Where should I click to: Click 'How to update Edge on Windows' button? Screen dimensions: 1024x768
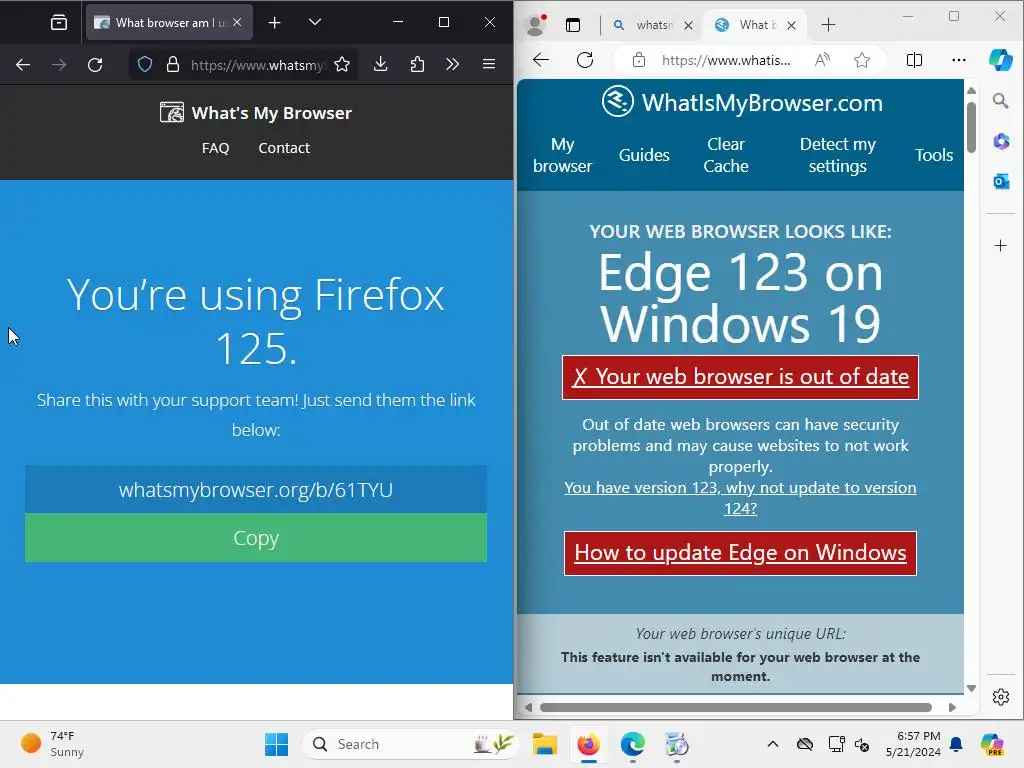740,553
